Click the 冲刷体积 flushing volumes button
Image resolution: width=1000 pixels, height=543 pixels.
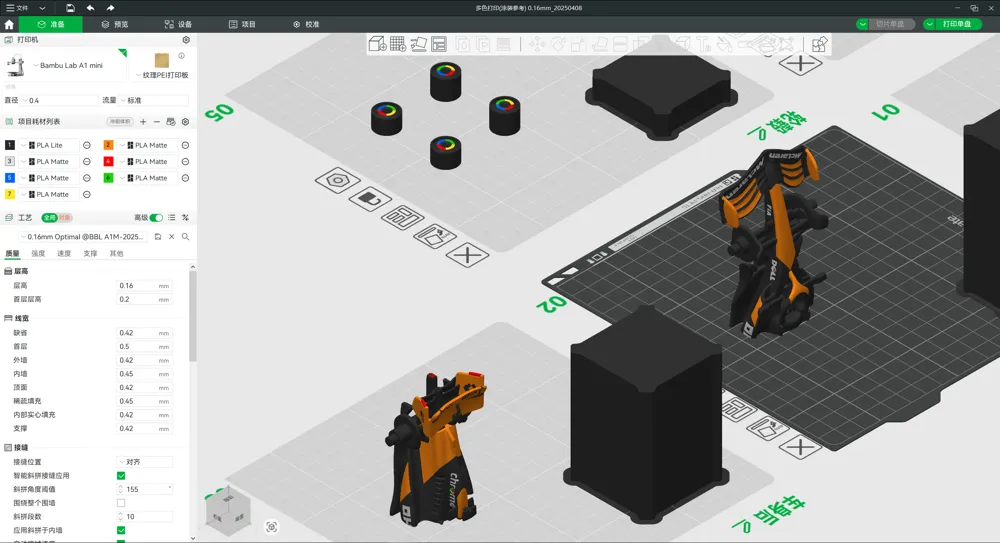click(x=120, y=122)
